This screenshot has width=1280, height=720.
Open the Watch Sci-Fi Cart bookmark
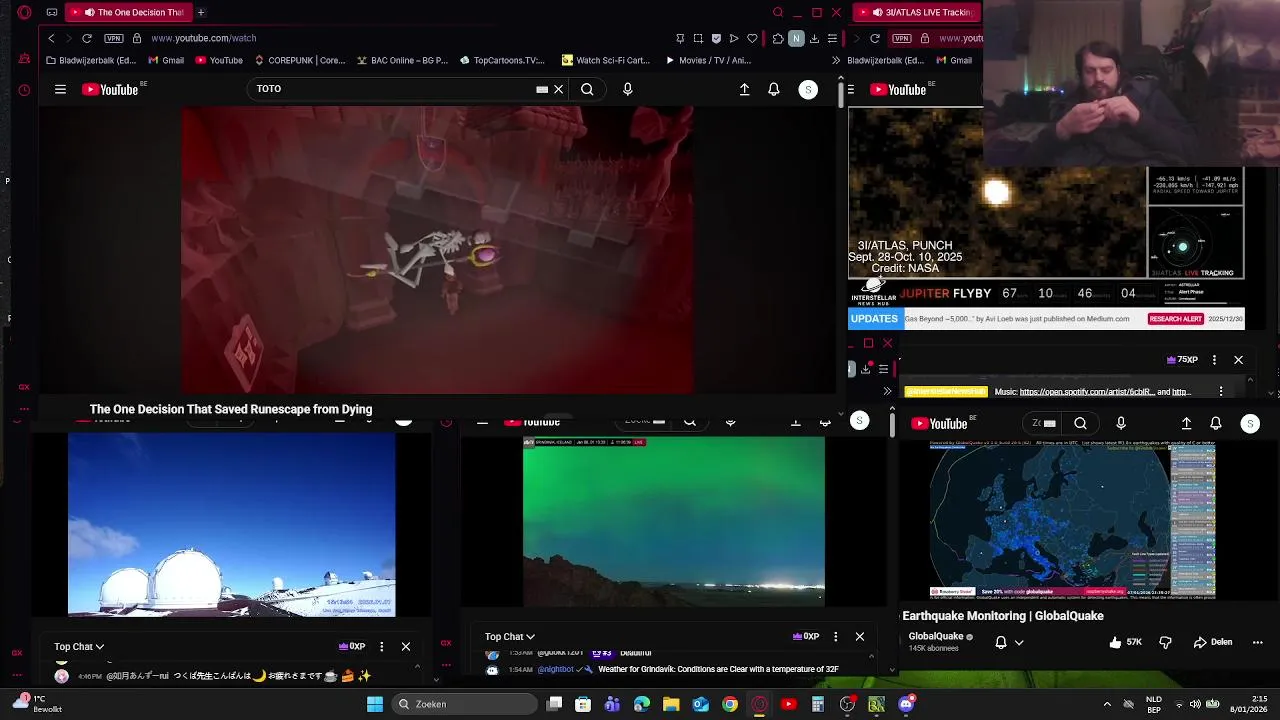(606, 60)
